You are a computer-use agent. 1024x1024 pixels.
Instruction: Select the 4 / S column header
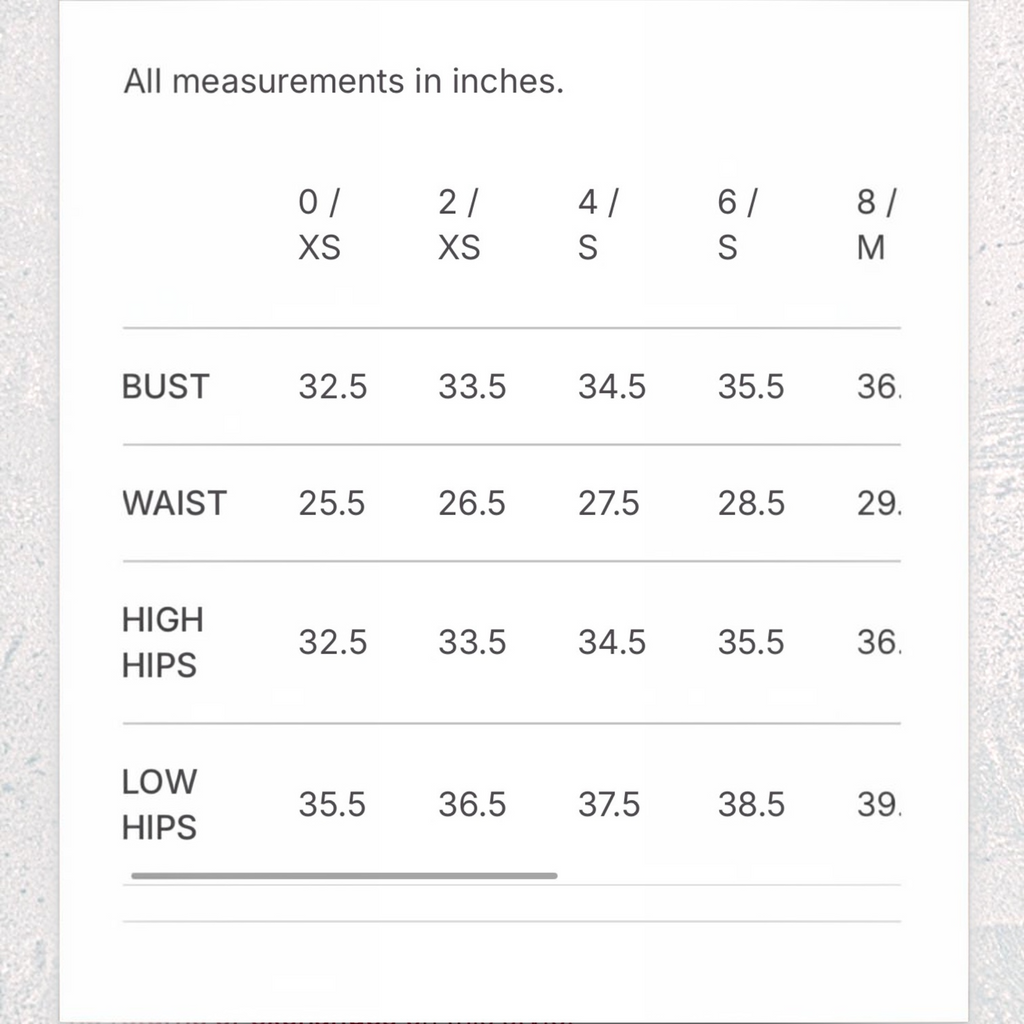pos(598,225)
